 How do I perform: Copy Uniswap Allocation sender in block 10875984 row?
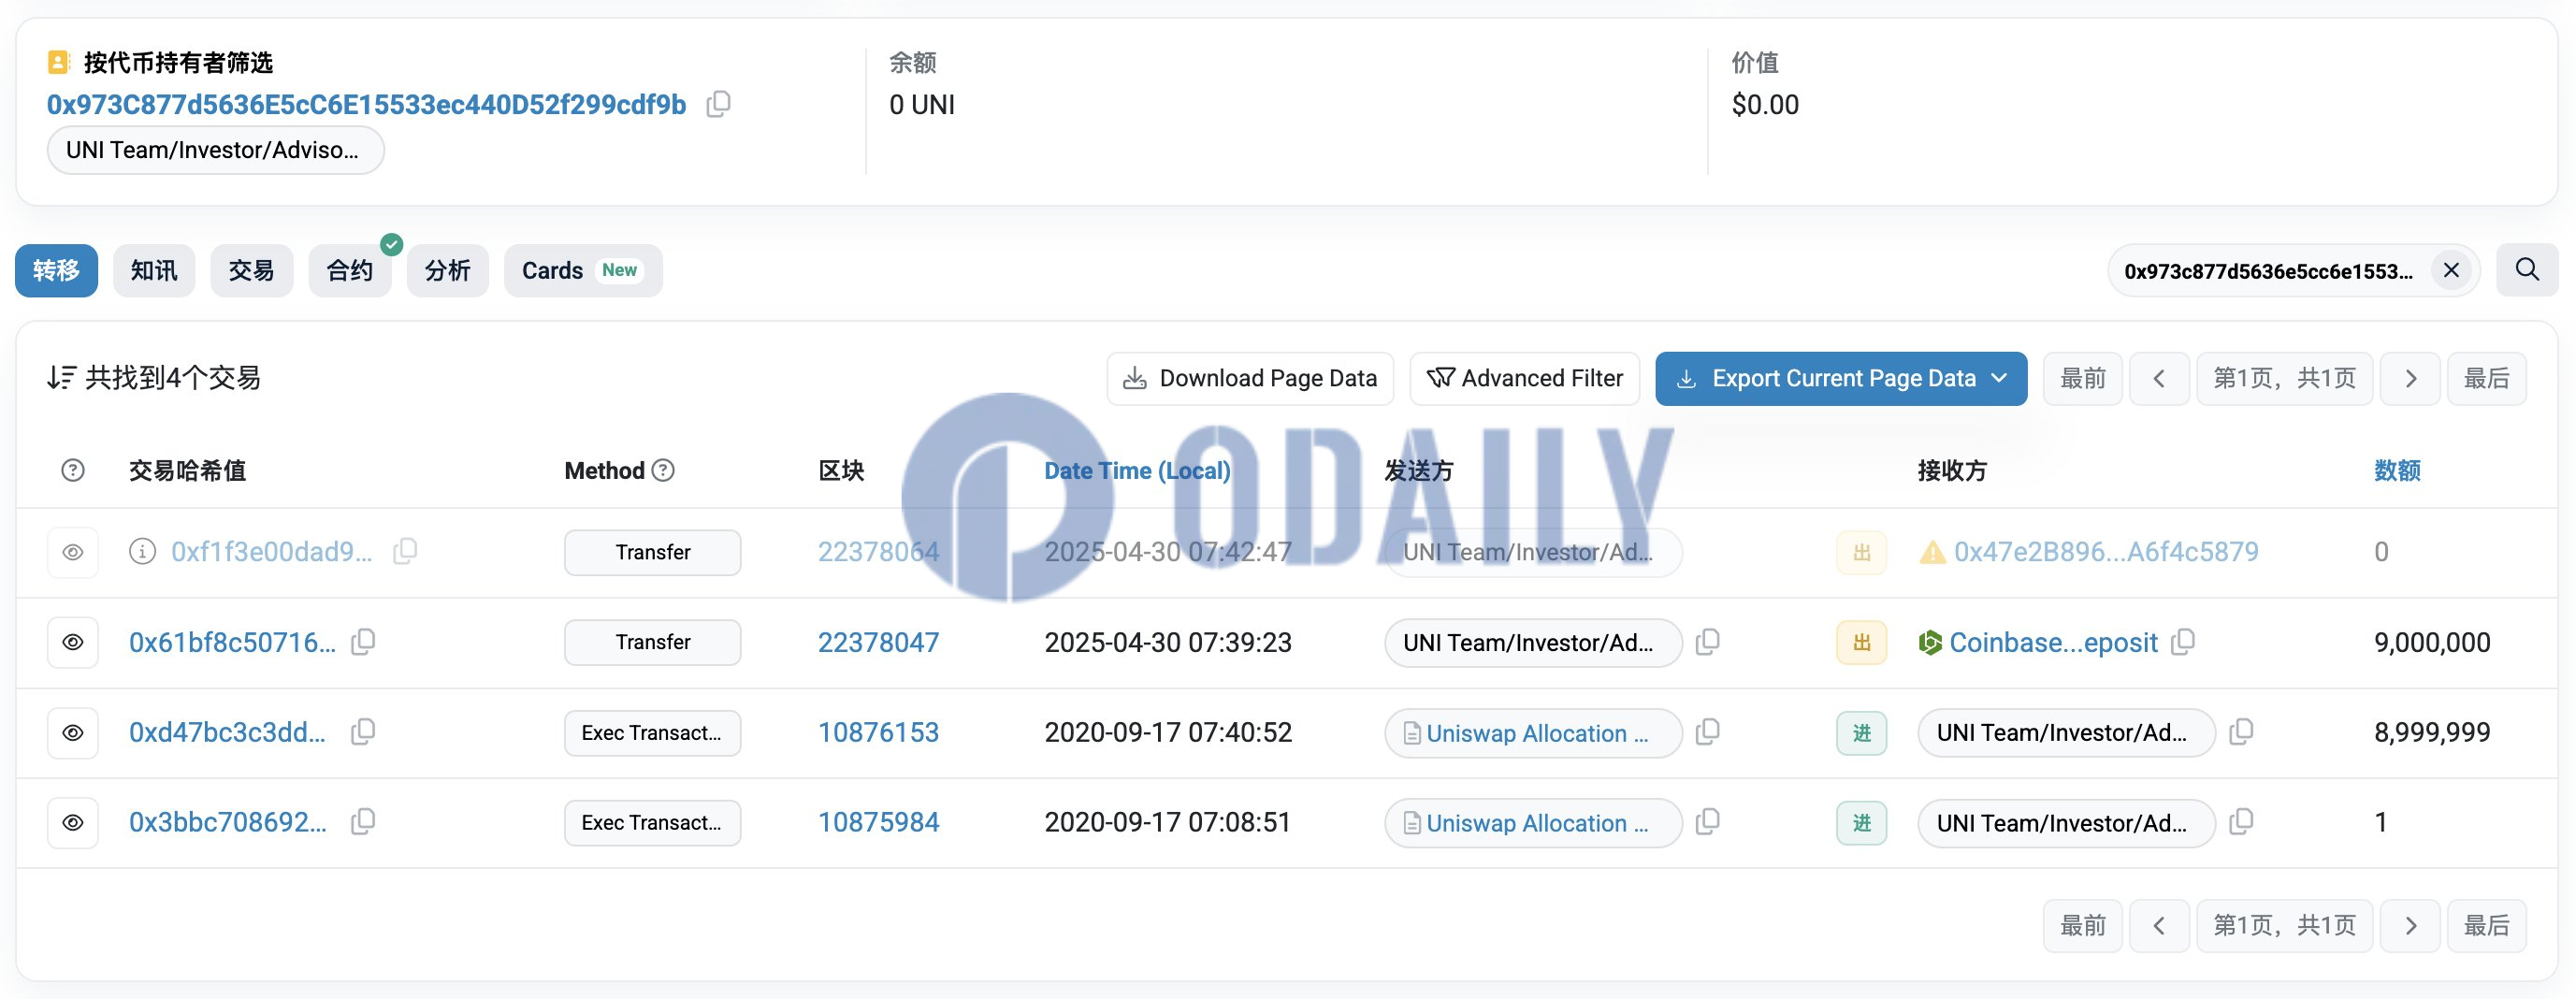(x=1708, y=822)
